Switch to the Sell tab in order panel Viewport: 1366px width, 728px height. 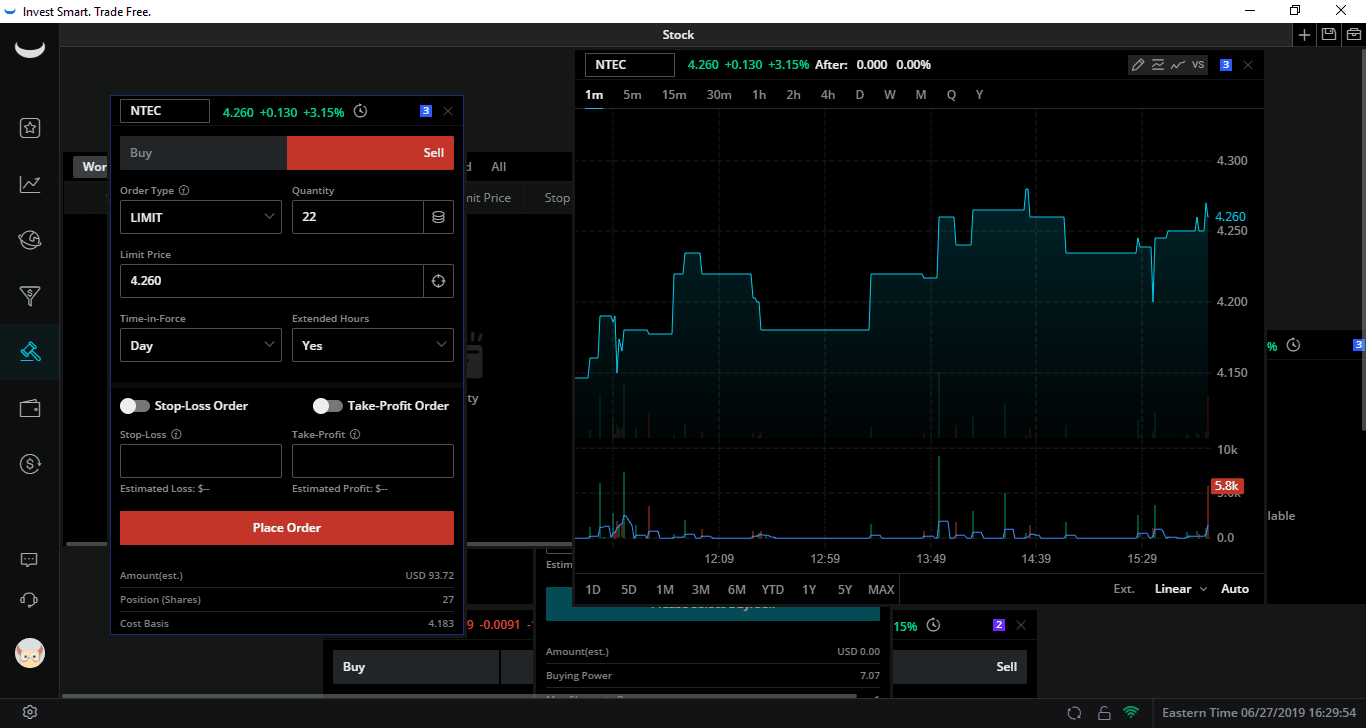(370, 152)
